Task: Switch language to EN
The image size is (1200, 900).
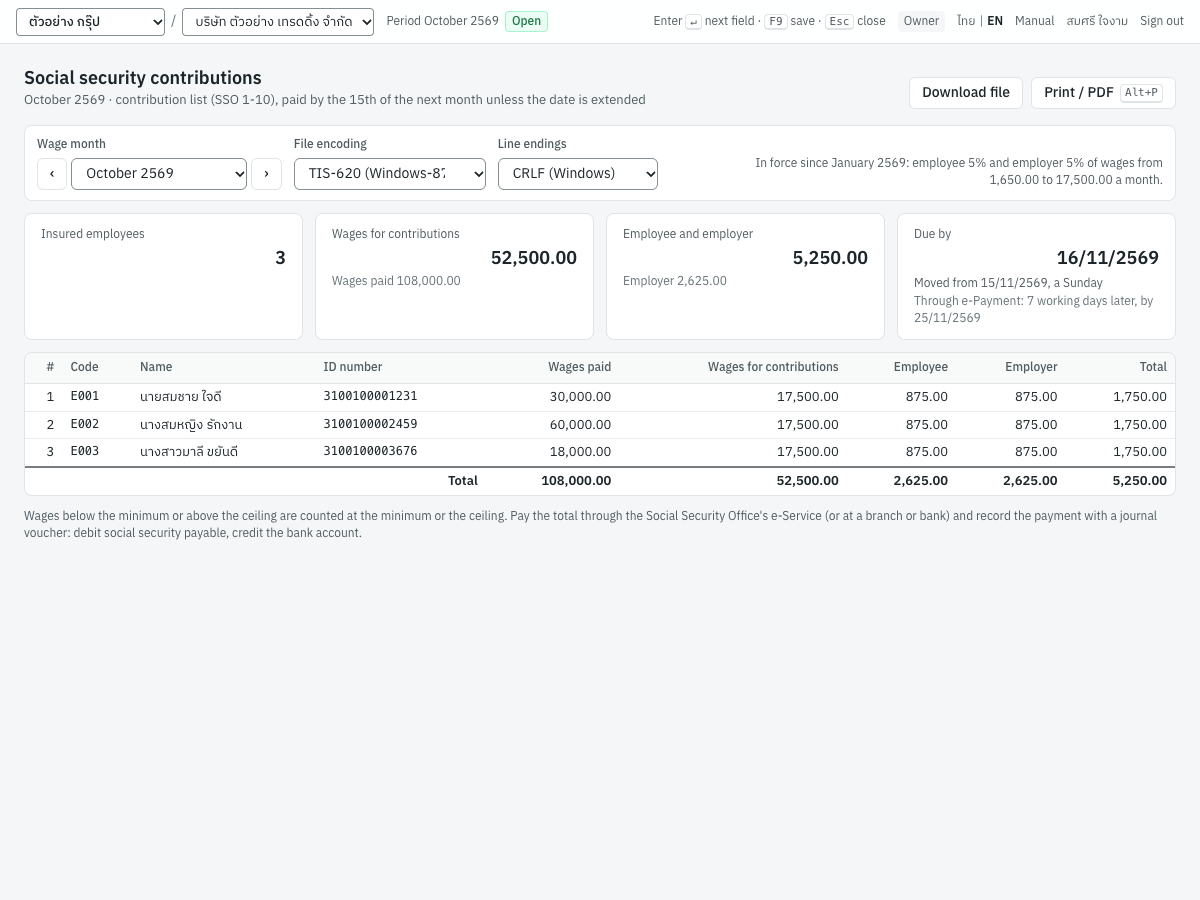Action: pos(995,21)
